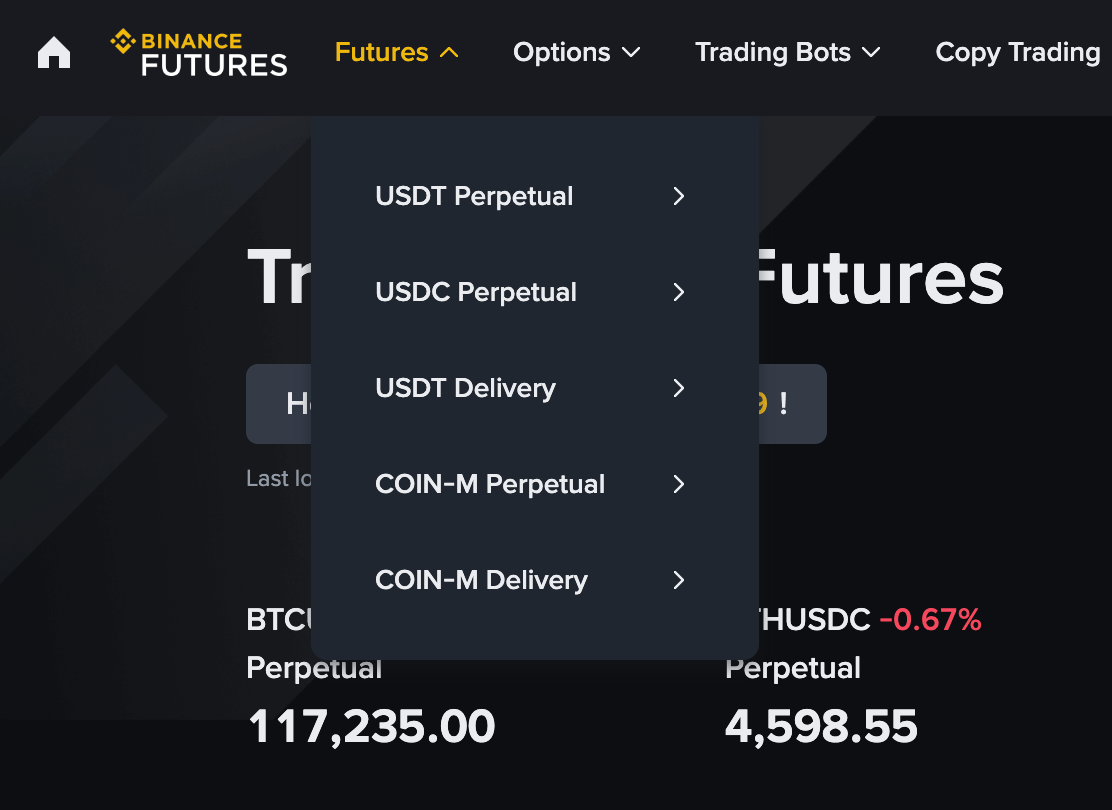The width and height of the screenshot is (1112, 810).
Task: Click the Futures chevron-up icon
Action: pyautogui.click(x=449, y=52)
